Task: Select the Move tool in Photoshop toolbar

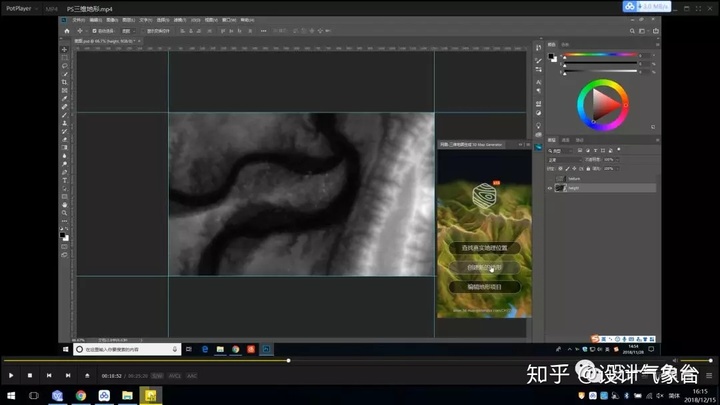Action: point(64,49)
